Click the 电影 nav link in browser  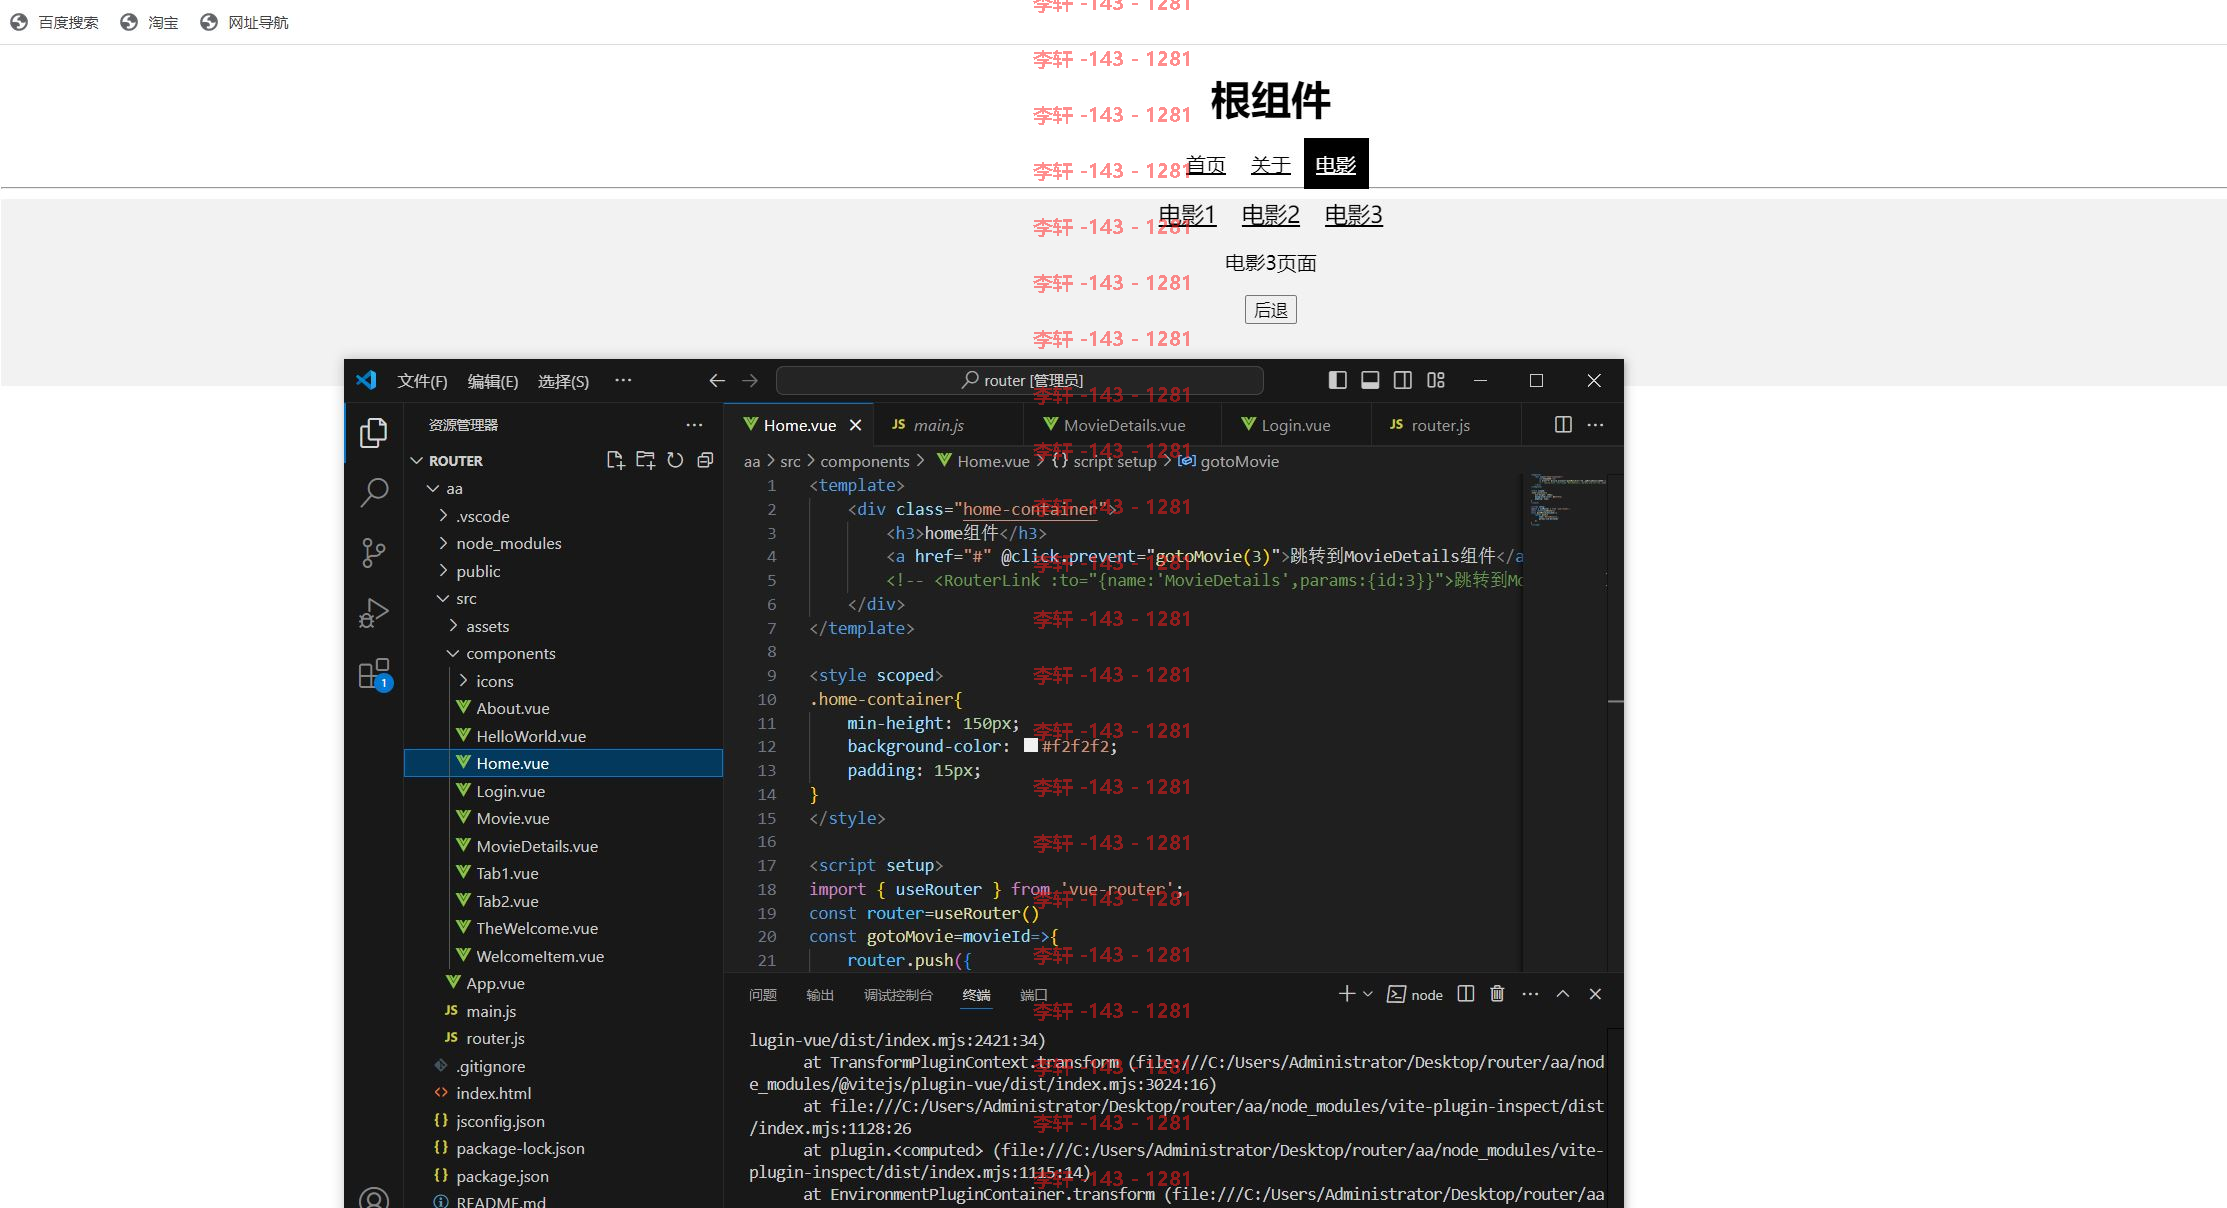[x=1336, y=165]
